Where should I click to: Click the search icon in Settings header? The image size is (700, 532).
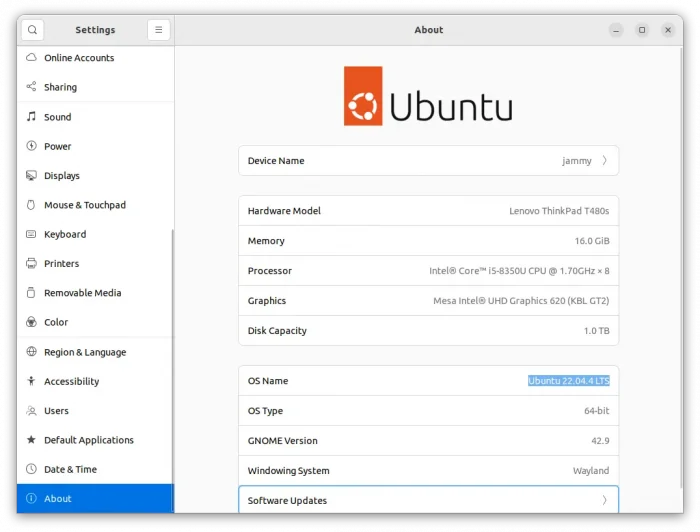(32, 30)
